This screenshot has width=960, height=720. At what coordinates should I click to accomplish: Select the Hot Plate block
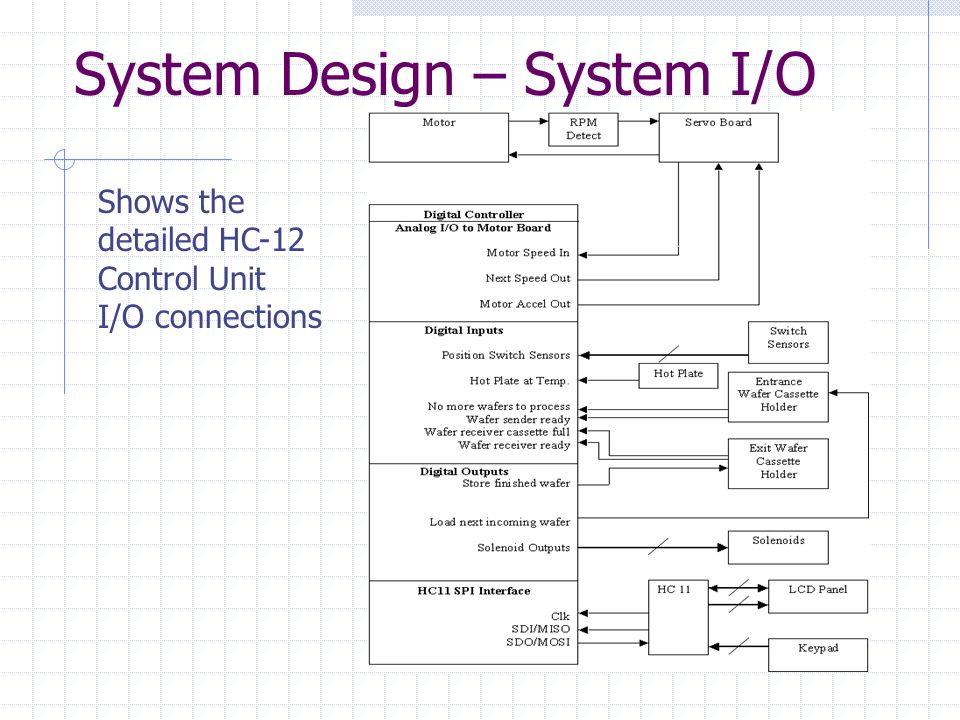678,376
